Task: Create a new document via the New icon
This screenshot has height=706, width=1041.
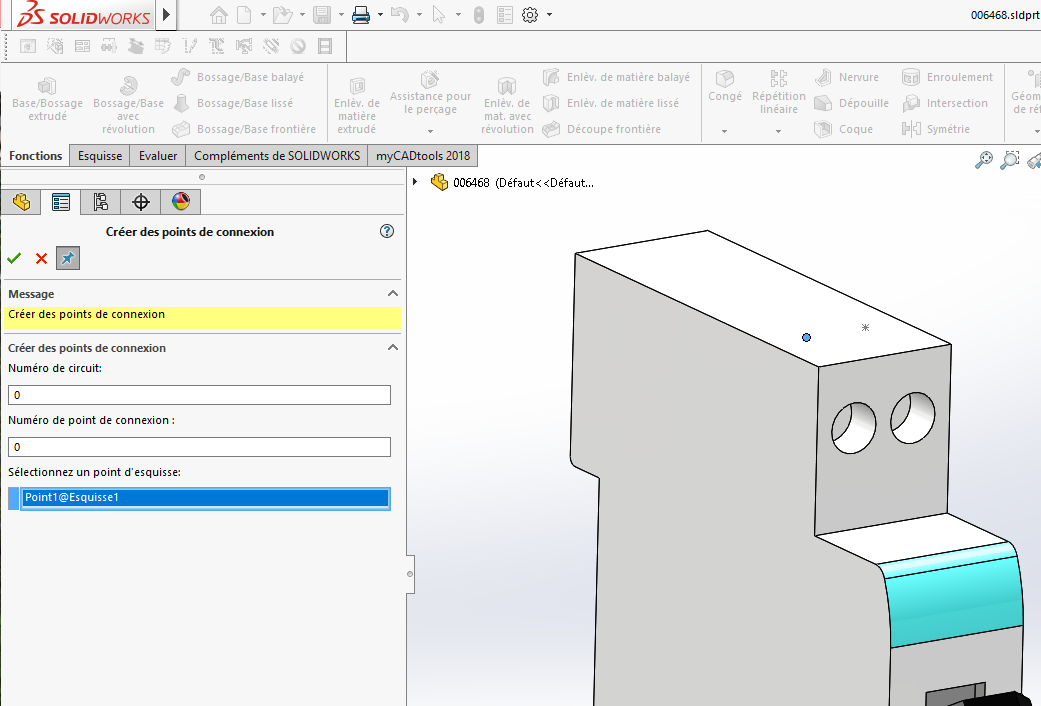Action: click(244, 15)
